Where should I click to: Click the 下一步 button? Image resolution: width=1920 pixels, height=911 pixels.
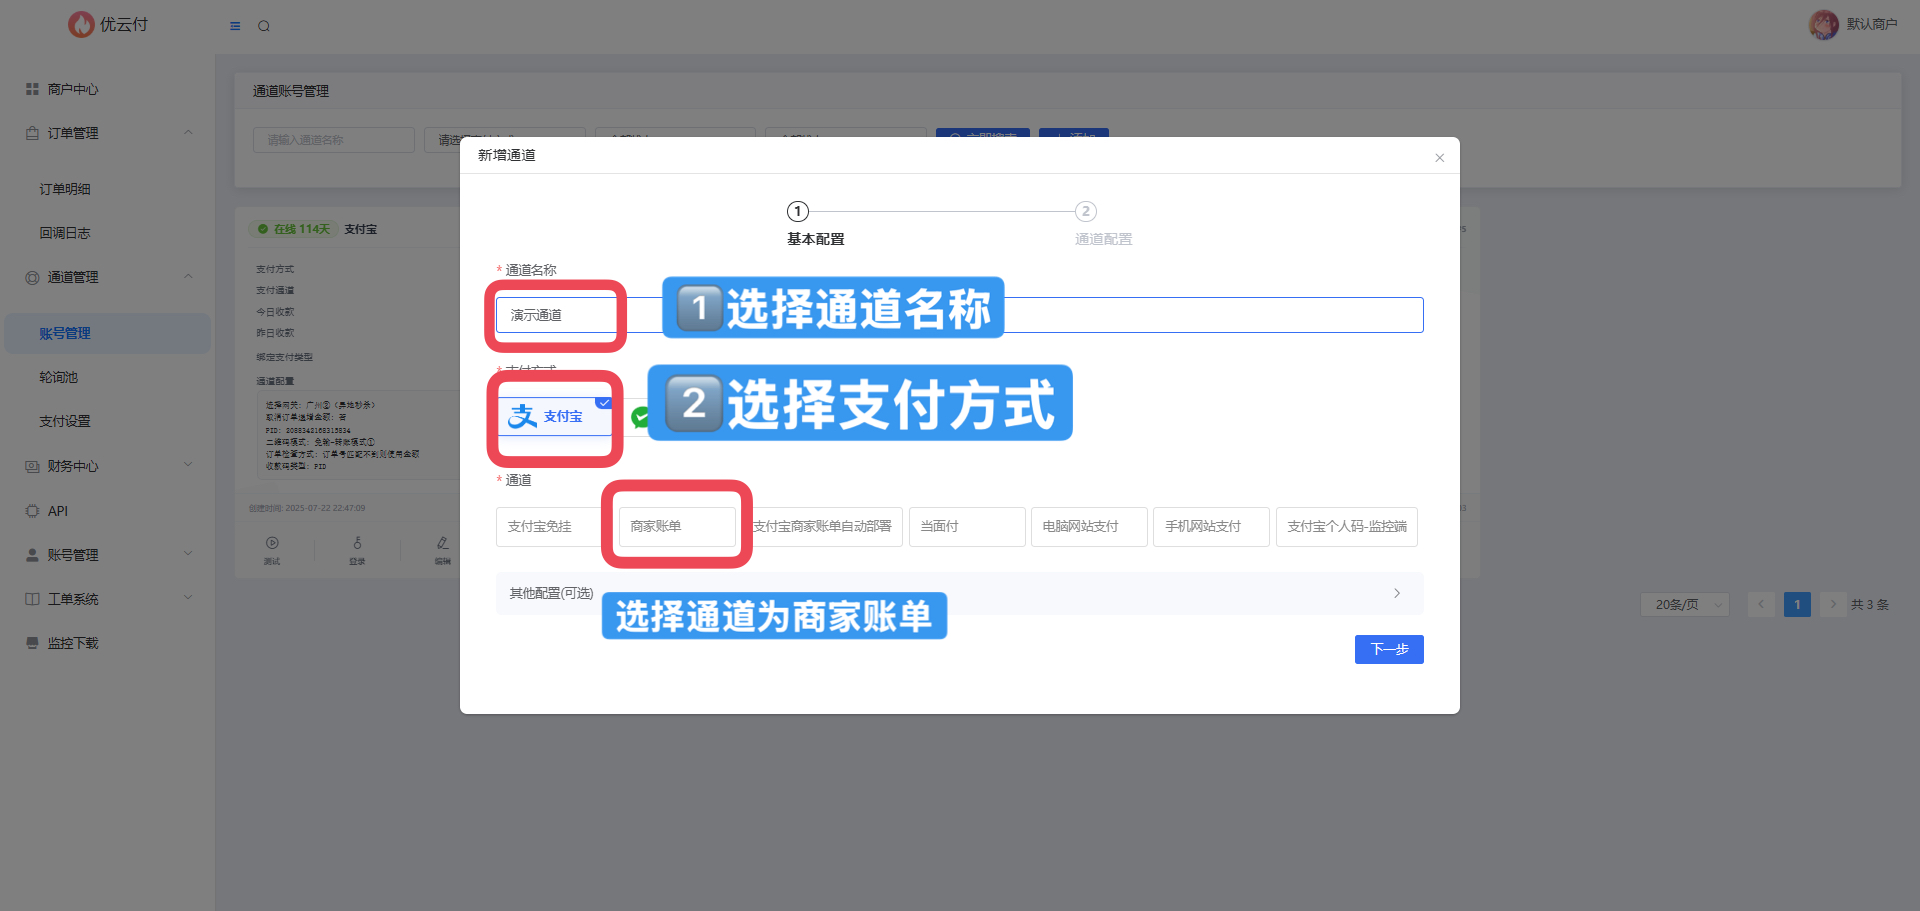(x=1389, y=649)
